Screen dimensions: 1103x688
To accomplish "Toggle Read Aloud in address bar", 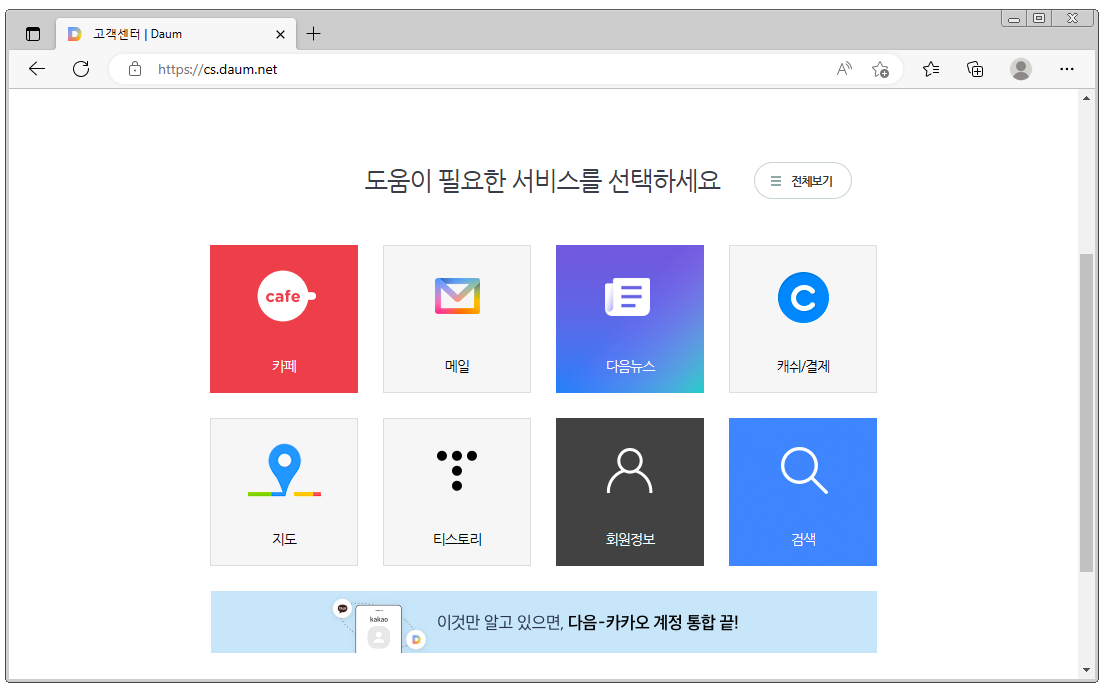I will [x=844, y=69].
